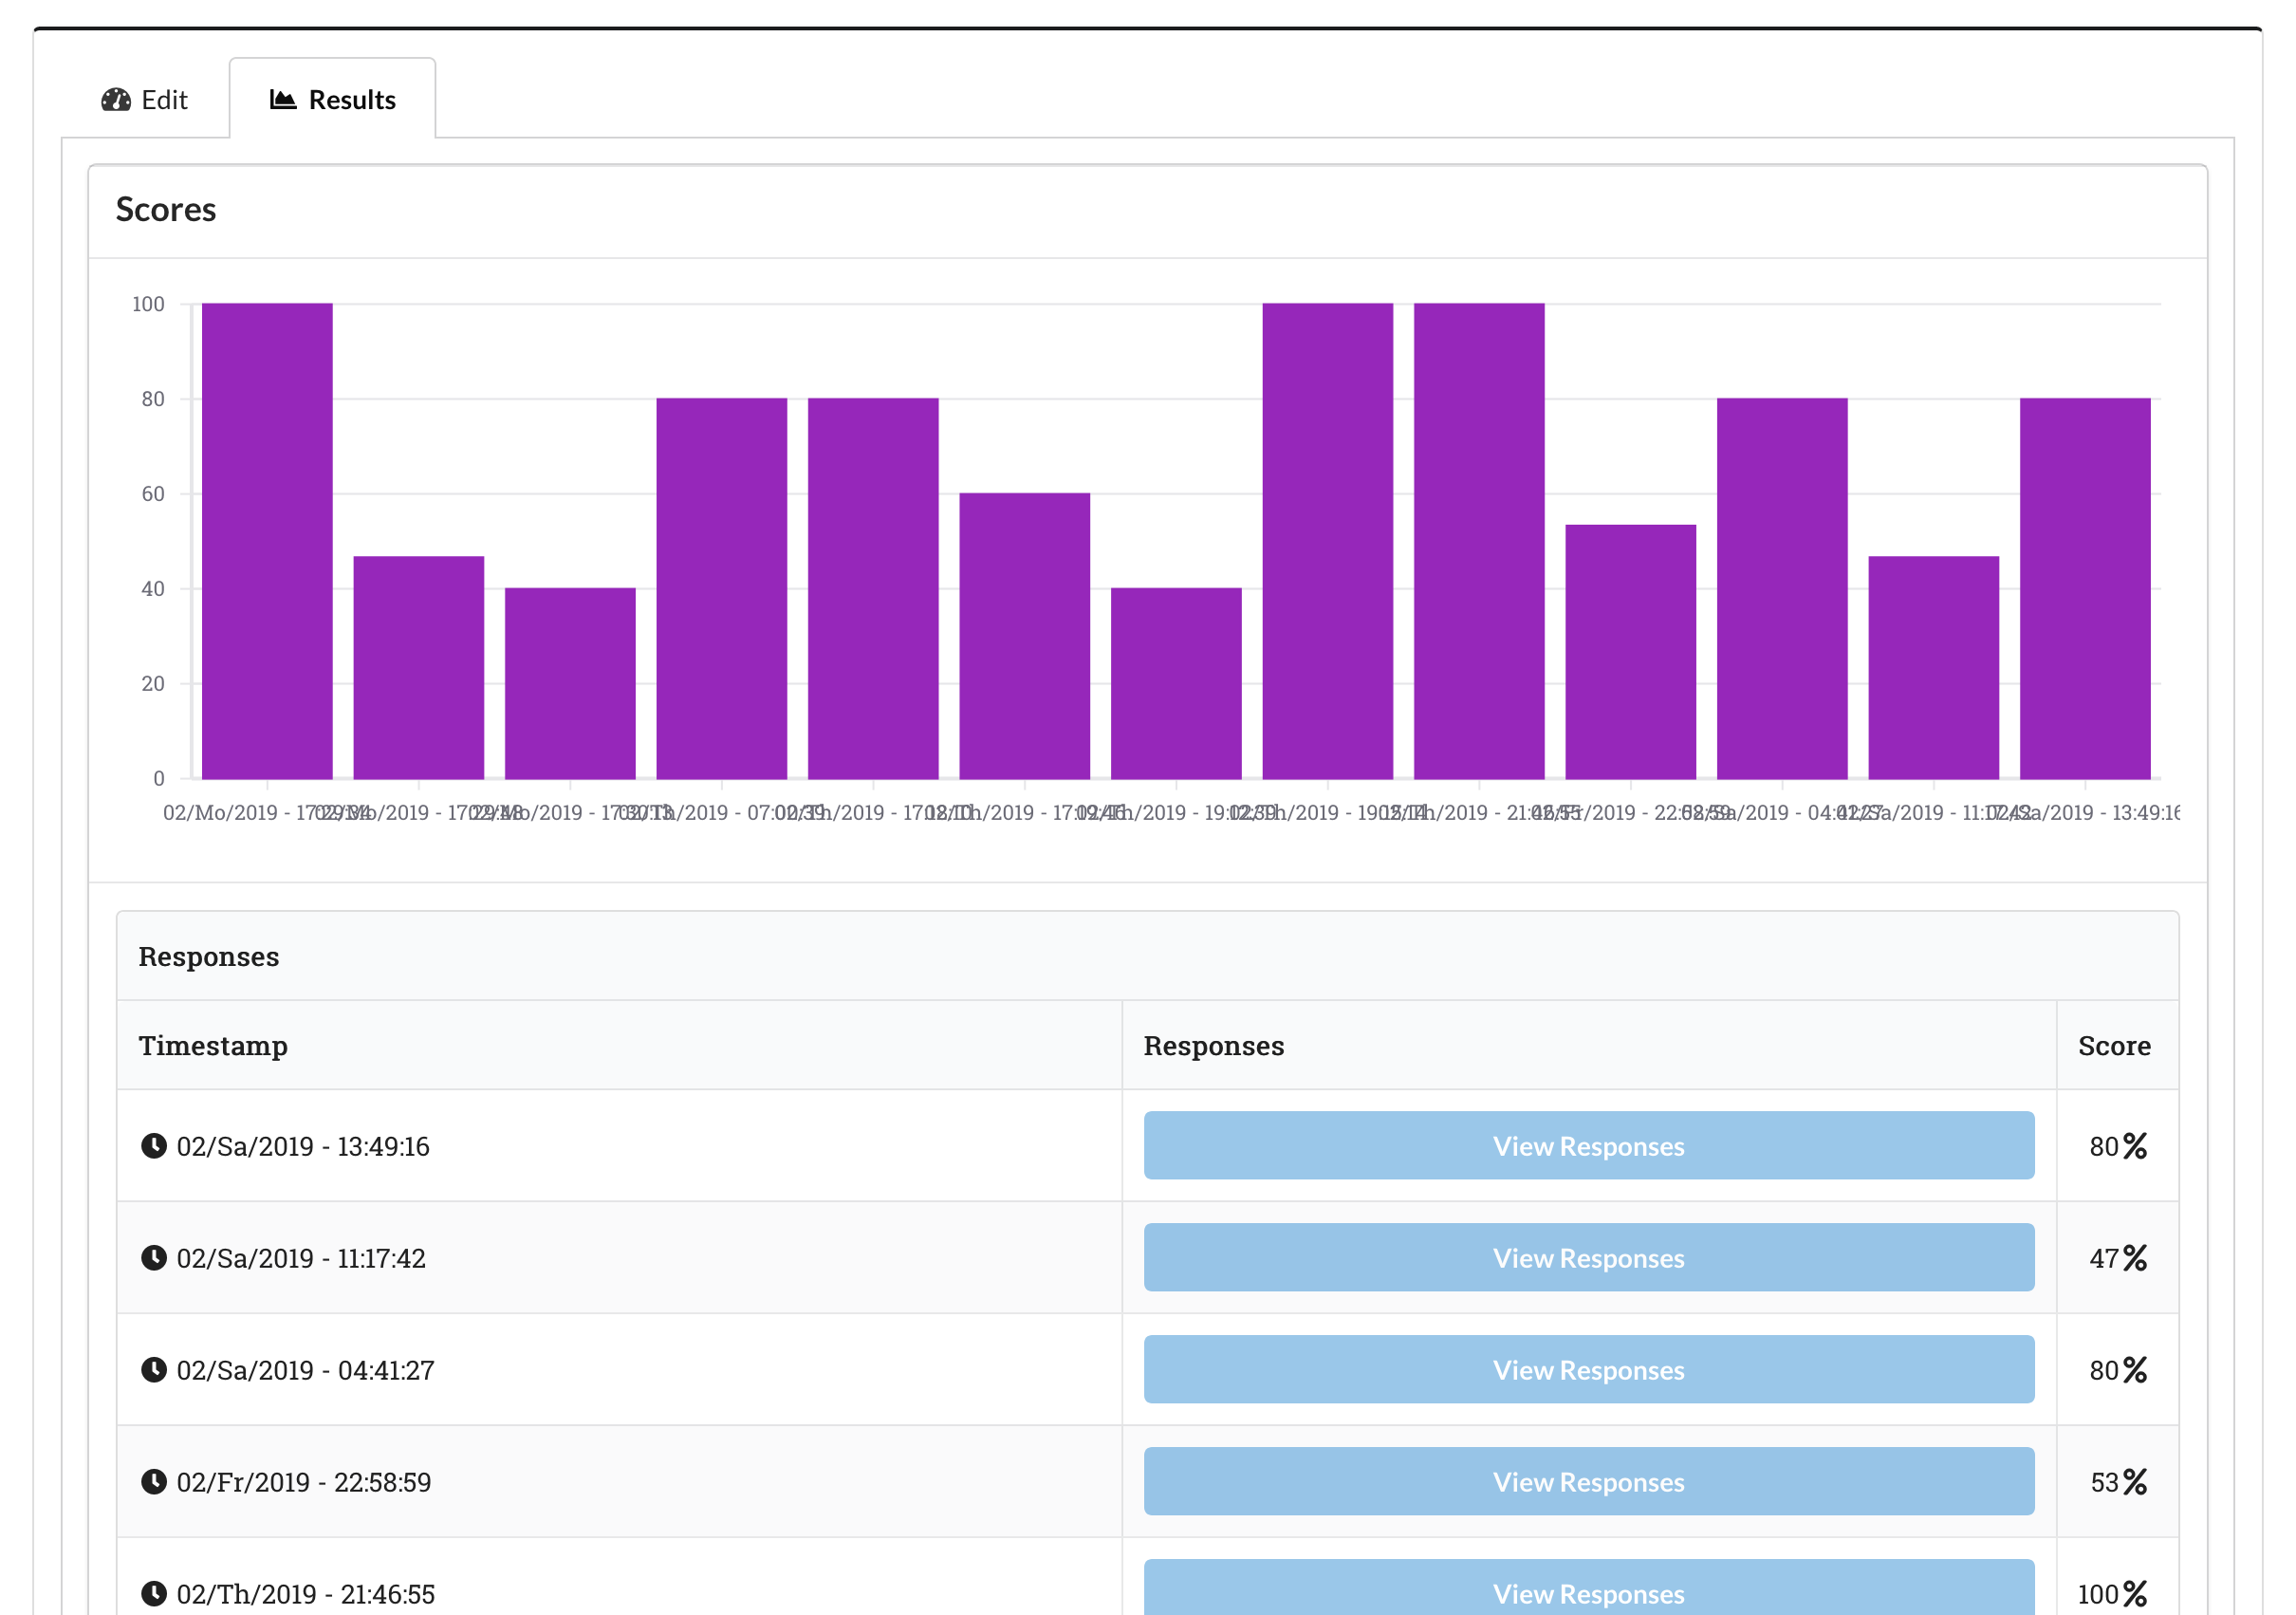The image size is (2296, 1615).
Task: Click the area chart icon on Results tab
Action: pyautogui.click(x=283, y=100)
